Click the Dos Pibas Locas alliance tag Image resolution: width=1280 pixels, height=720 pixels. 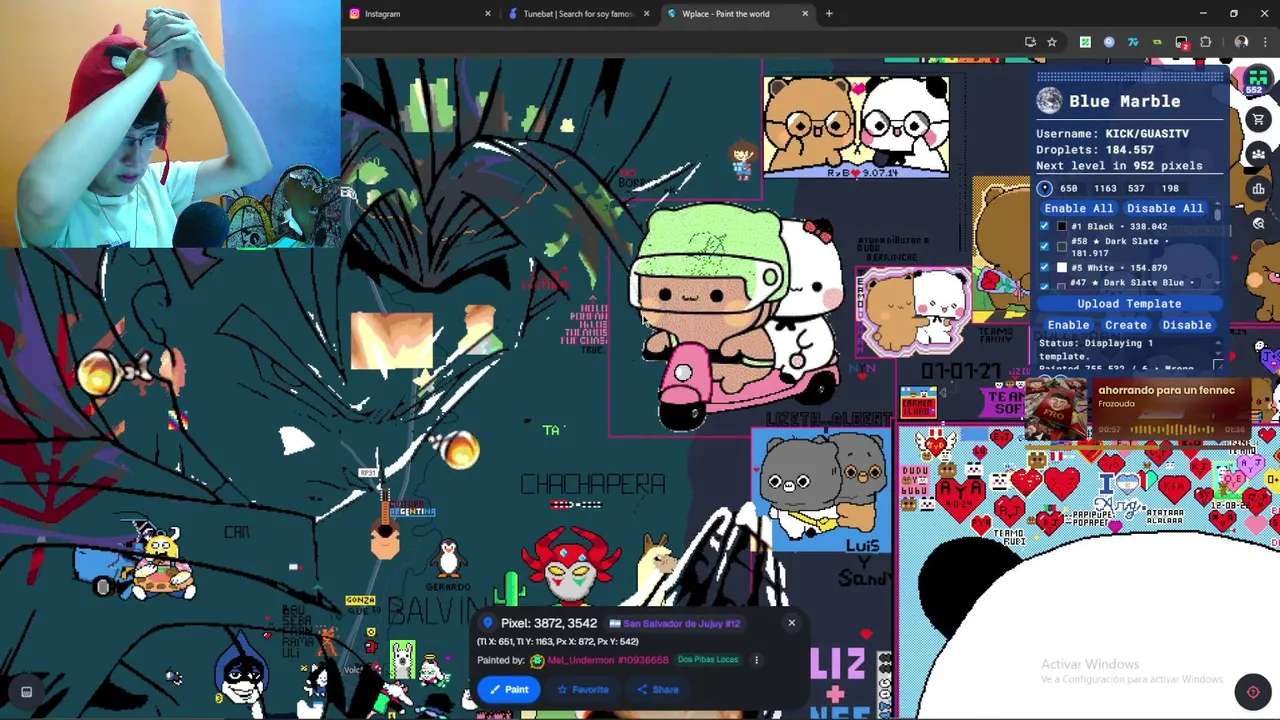[708, 660]
